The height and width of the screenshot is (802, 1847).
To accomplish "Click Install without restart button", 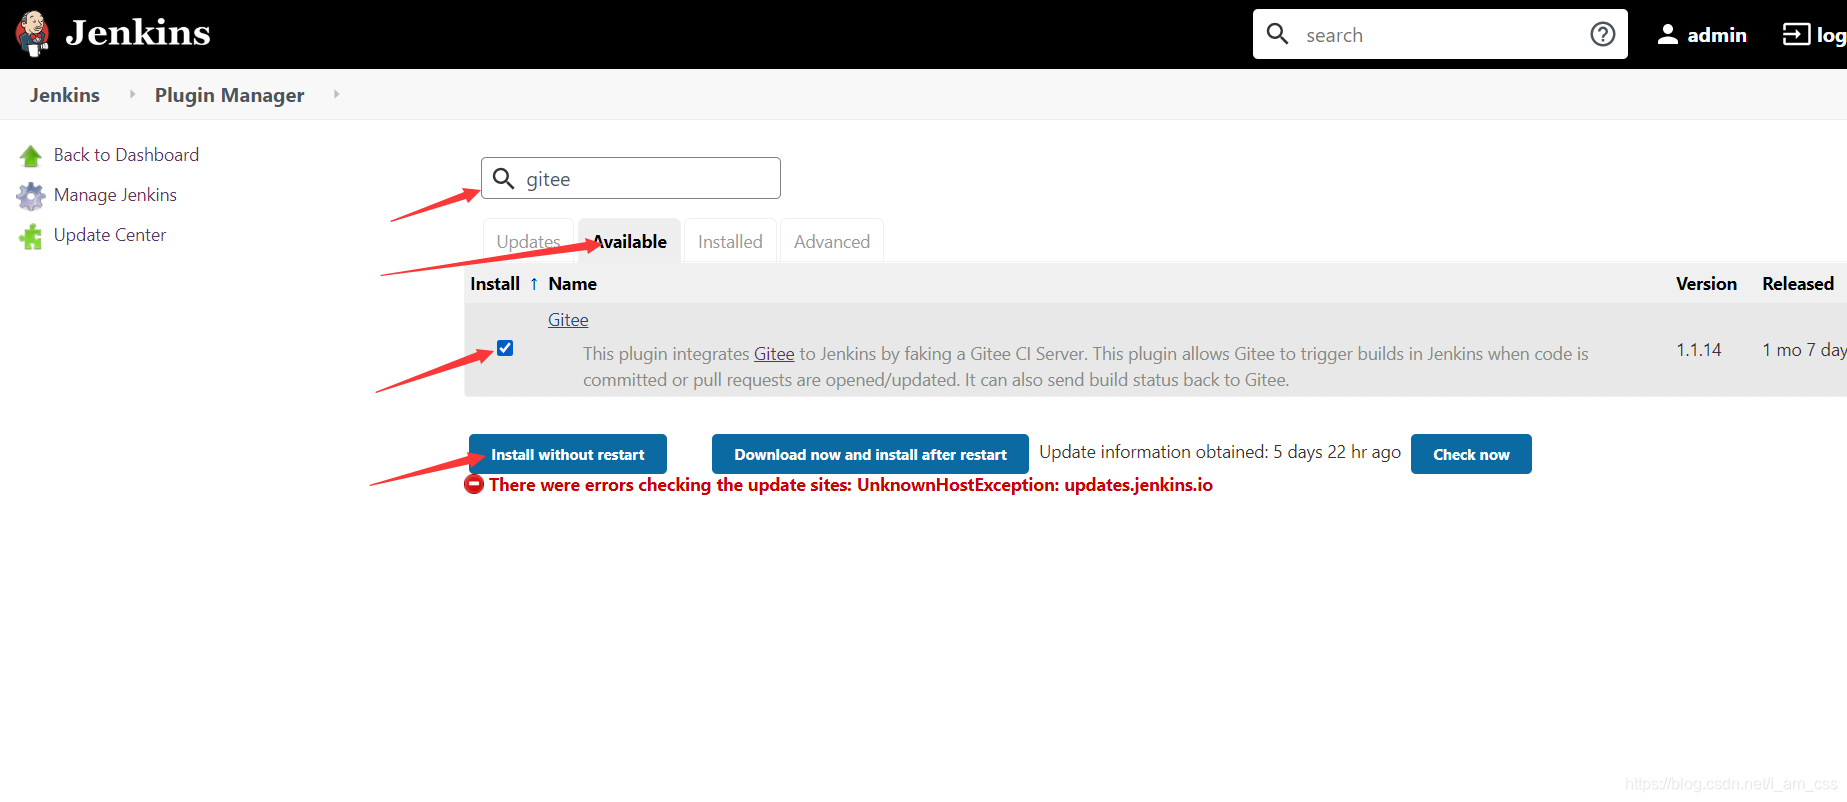I will pyautogui.click(x=568, y=454).
